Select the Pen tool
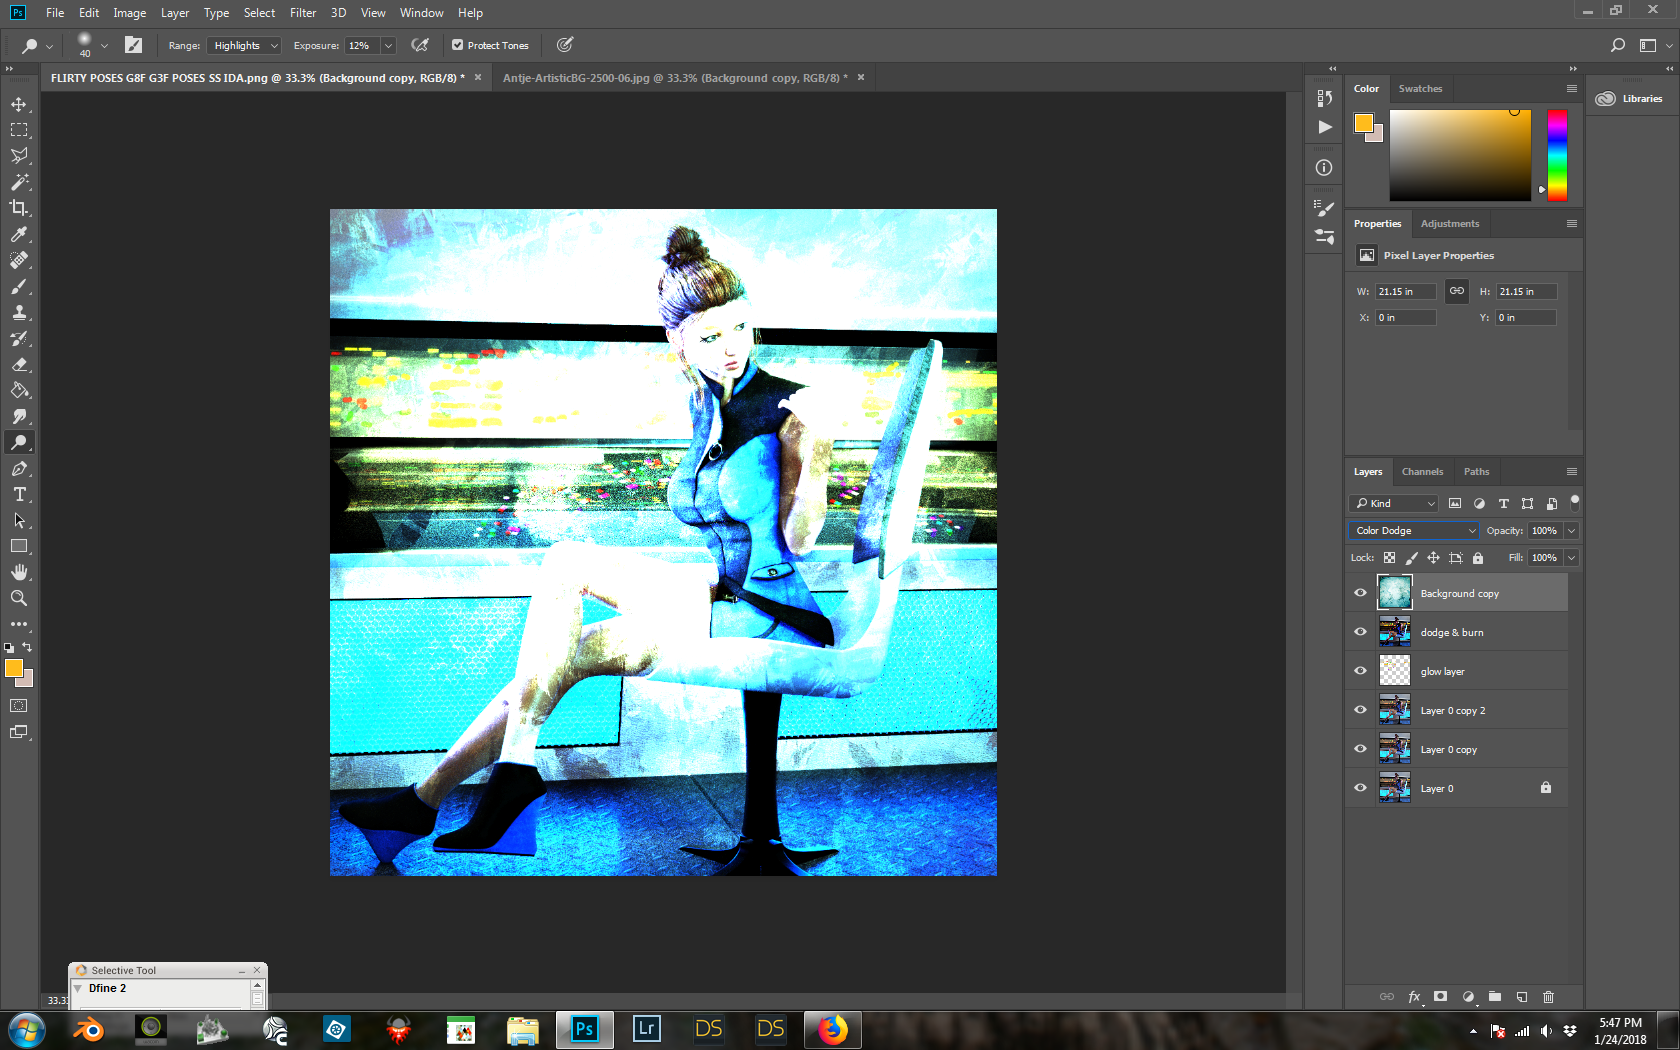Image resolution: width=1680 pixels, height=1050 pixels. [19, 468]
